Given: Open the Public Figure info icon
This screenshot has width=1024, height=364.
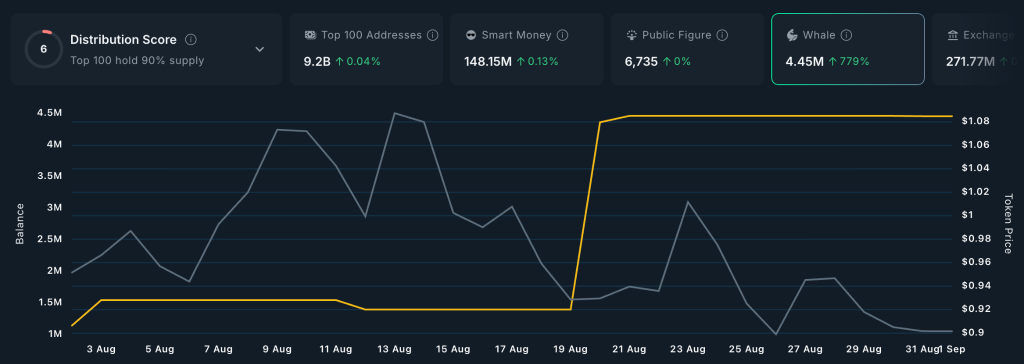Looking at the screenshot, I should click(x=722, y=35).
